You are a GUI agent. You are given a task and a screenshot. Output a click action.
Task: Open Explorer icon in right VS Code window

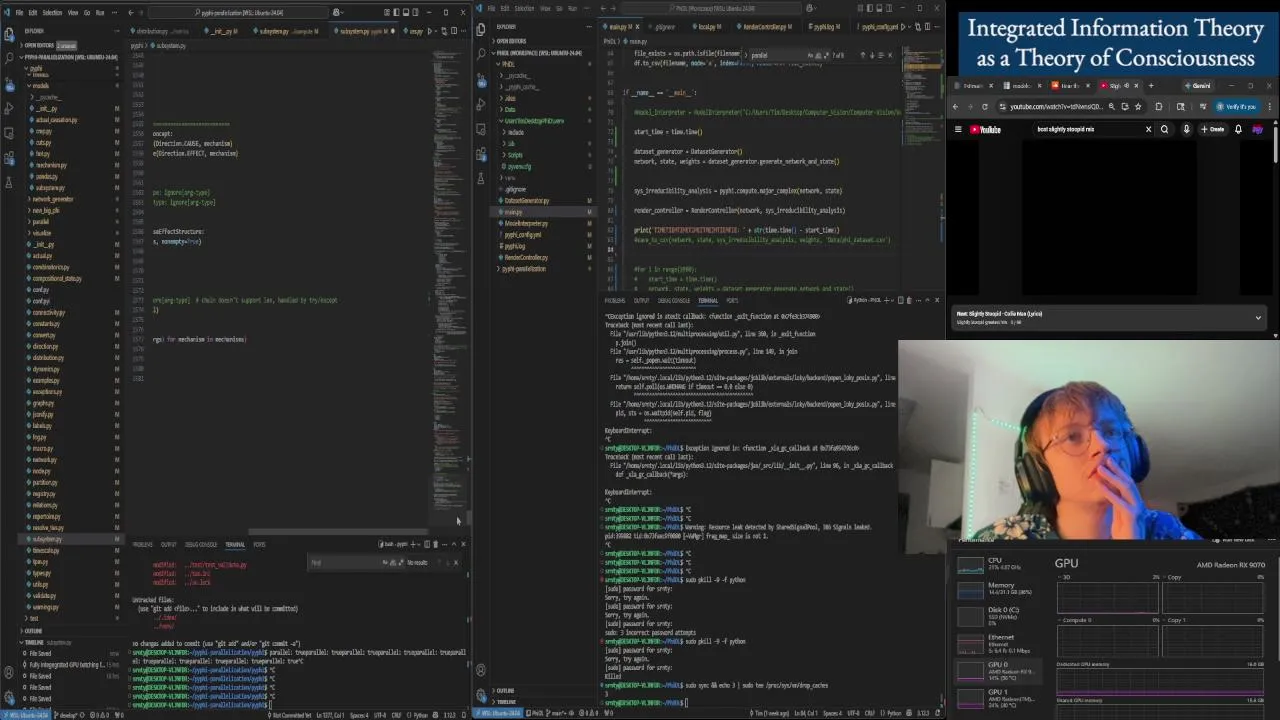tap(481, 29)
